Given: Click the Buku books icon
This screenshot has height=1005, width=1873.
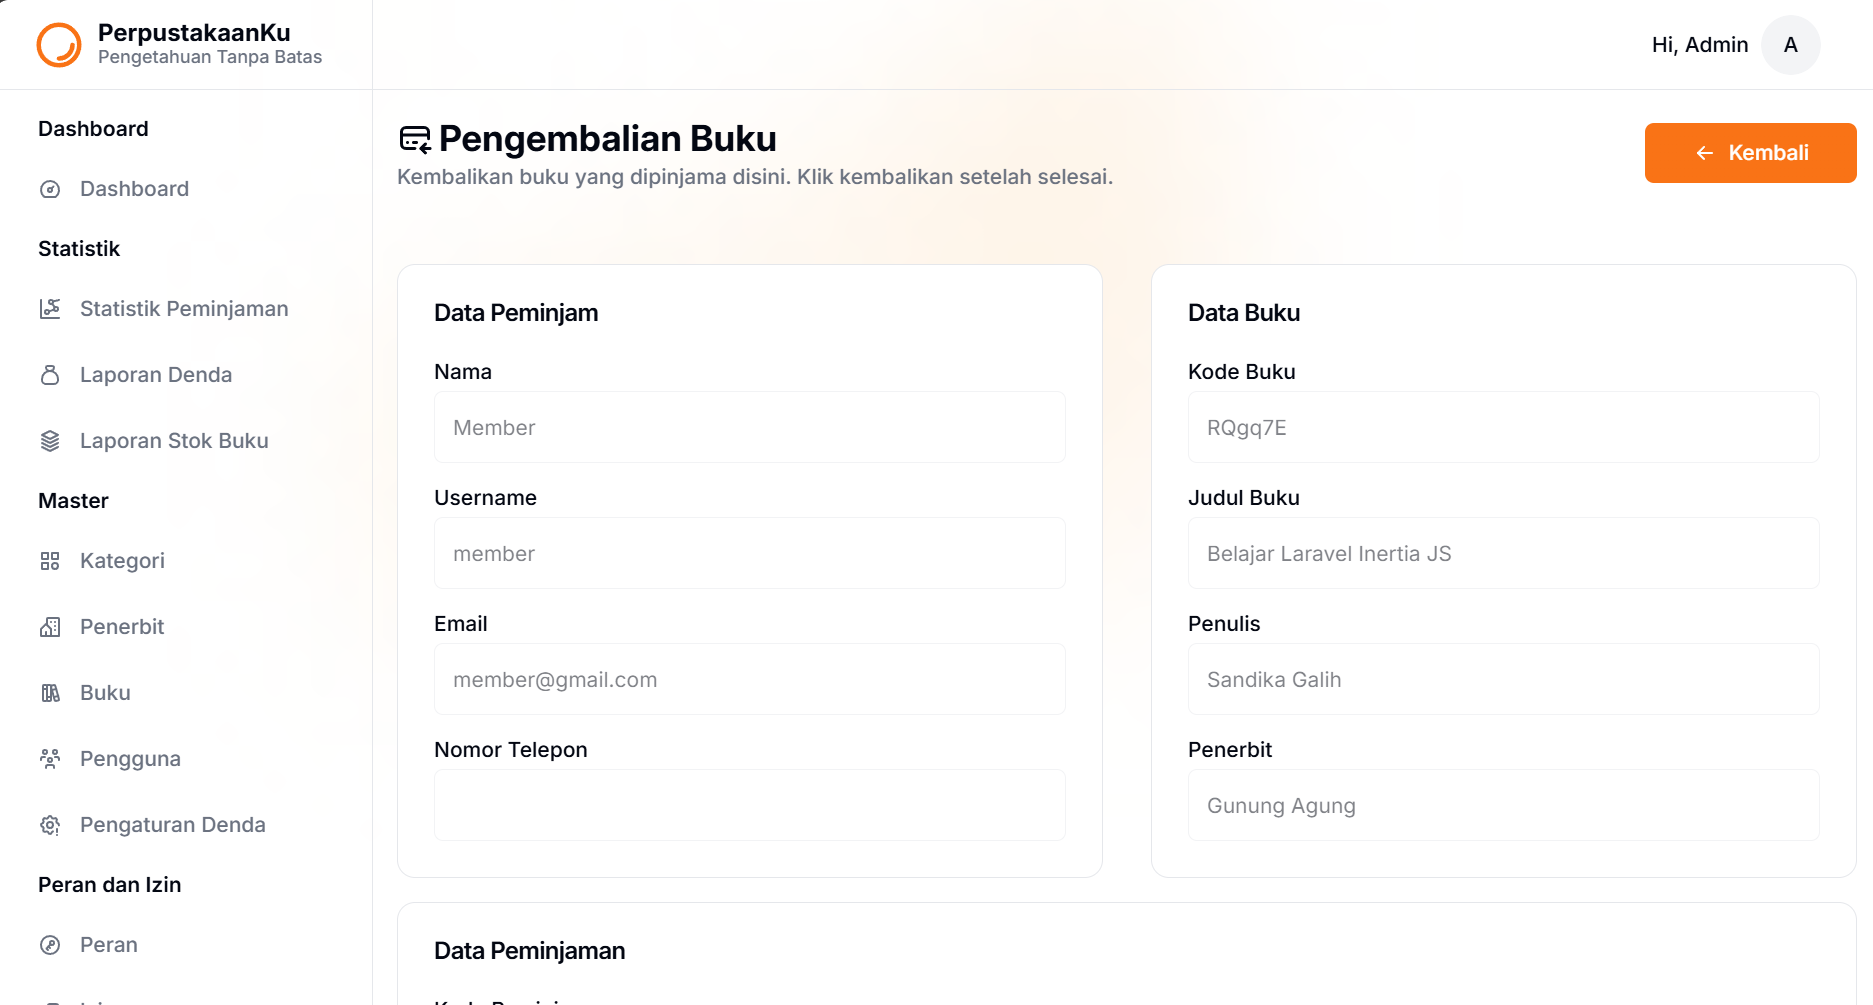Looking at the screenshot, I should [x=50, y=693].
